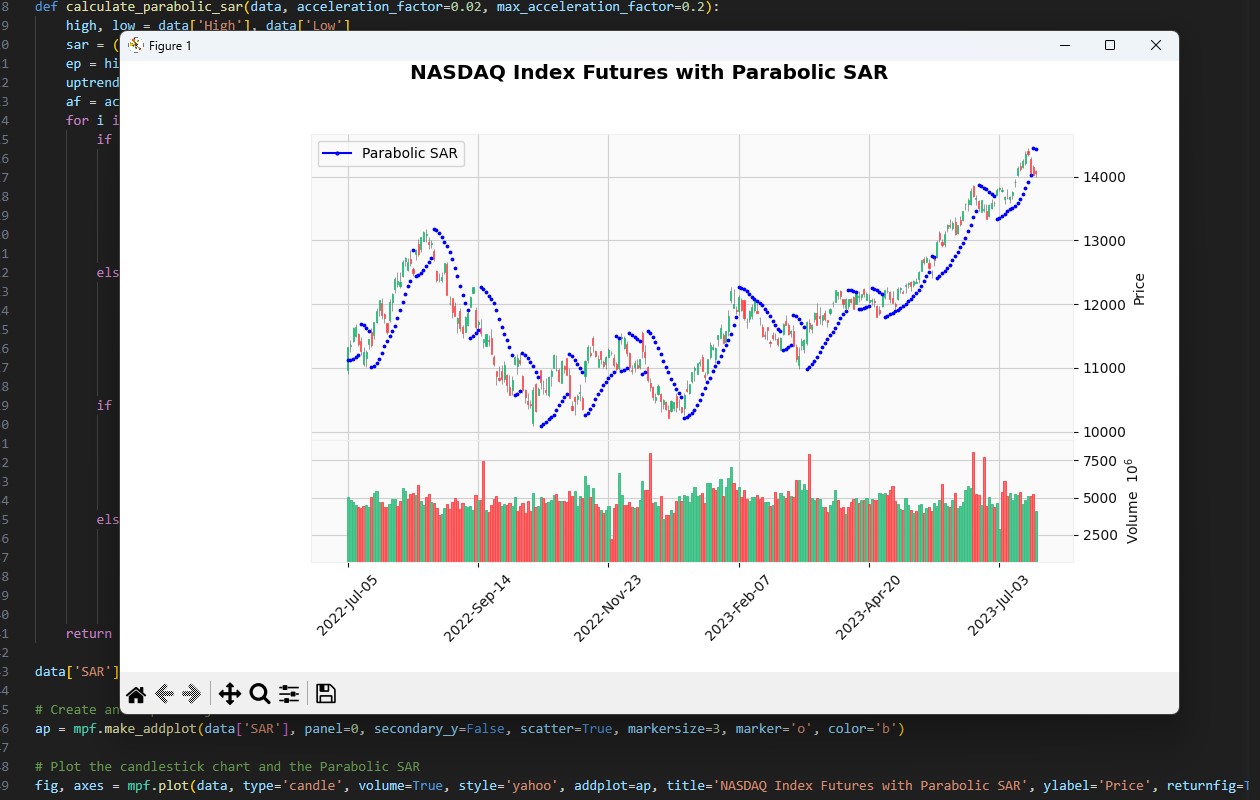Activate the zoom-to-rectangle tool

tap(259, 693)
